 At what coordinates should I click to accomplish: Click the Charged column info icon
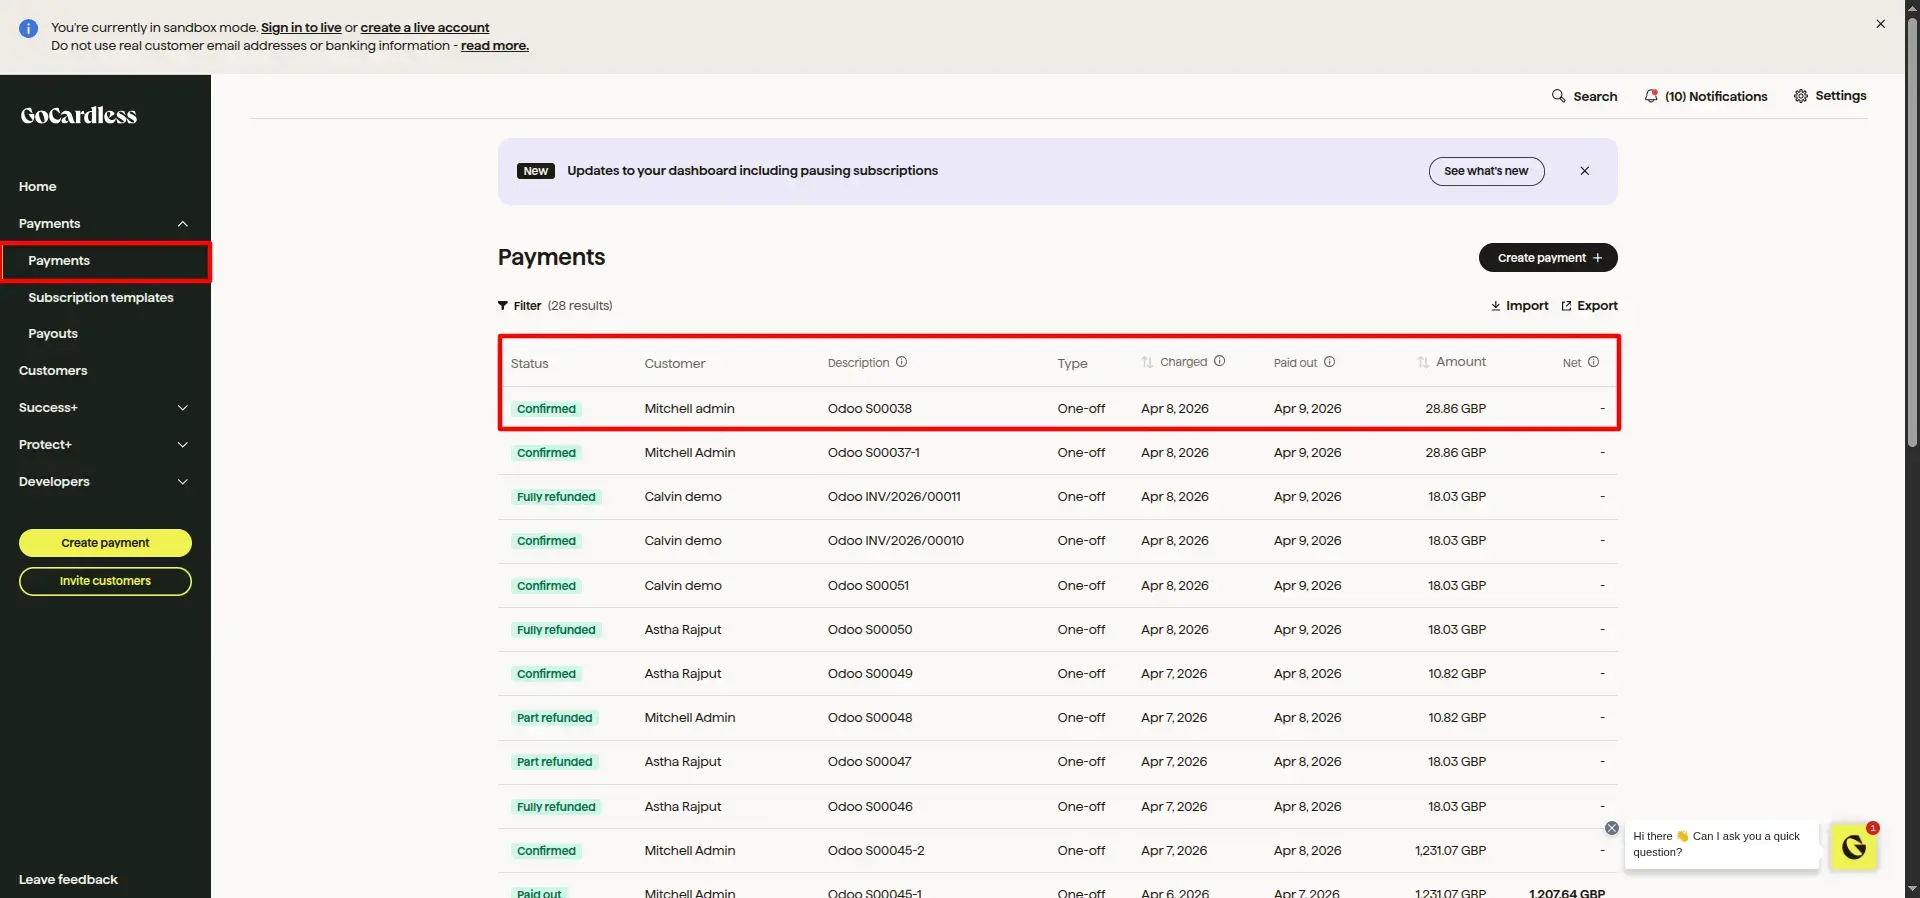(1219, 361)
